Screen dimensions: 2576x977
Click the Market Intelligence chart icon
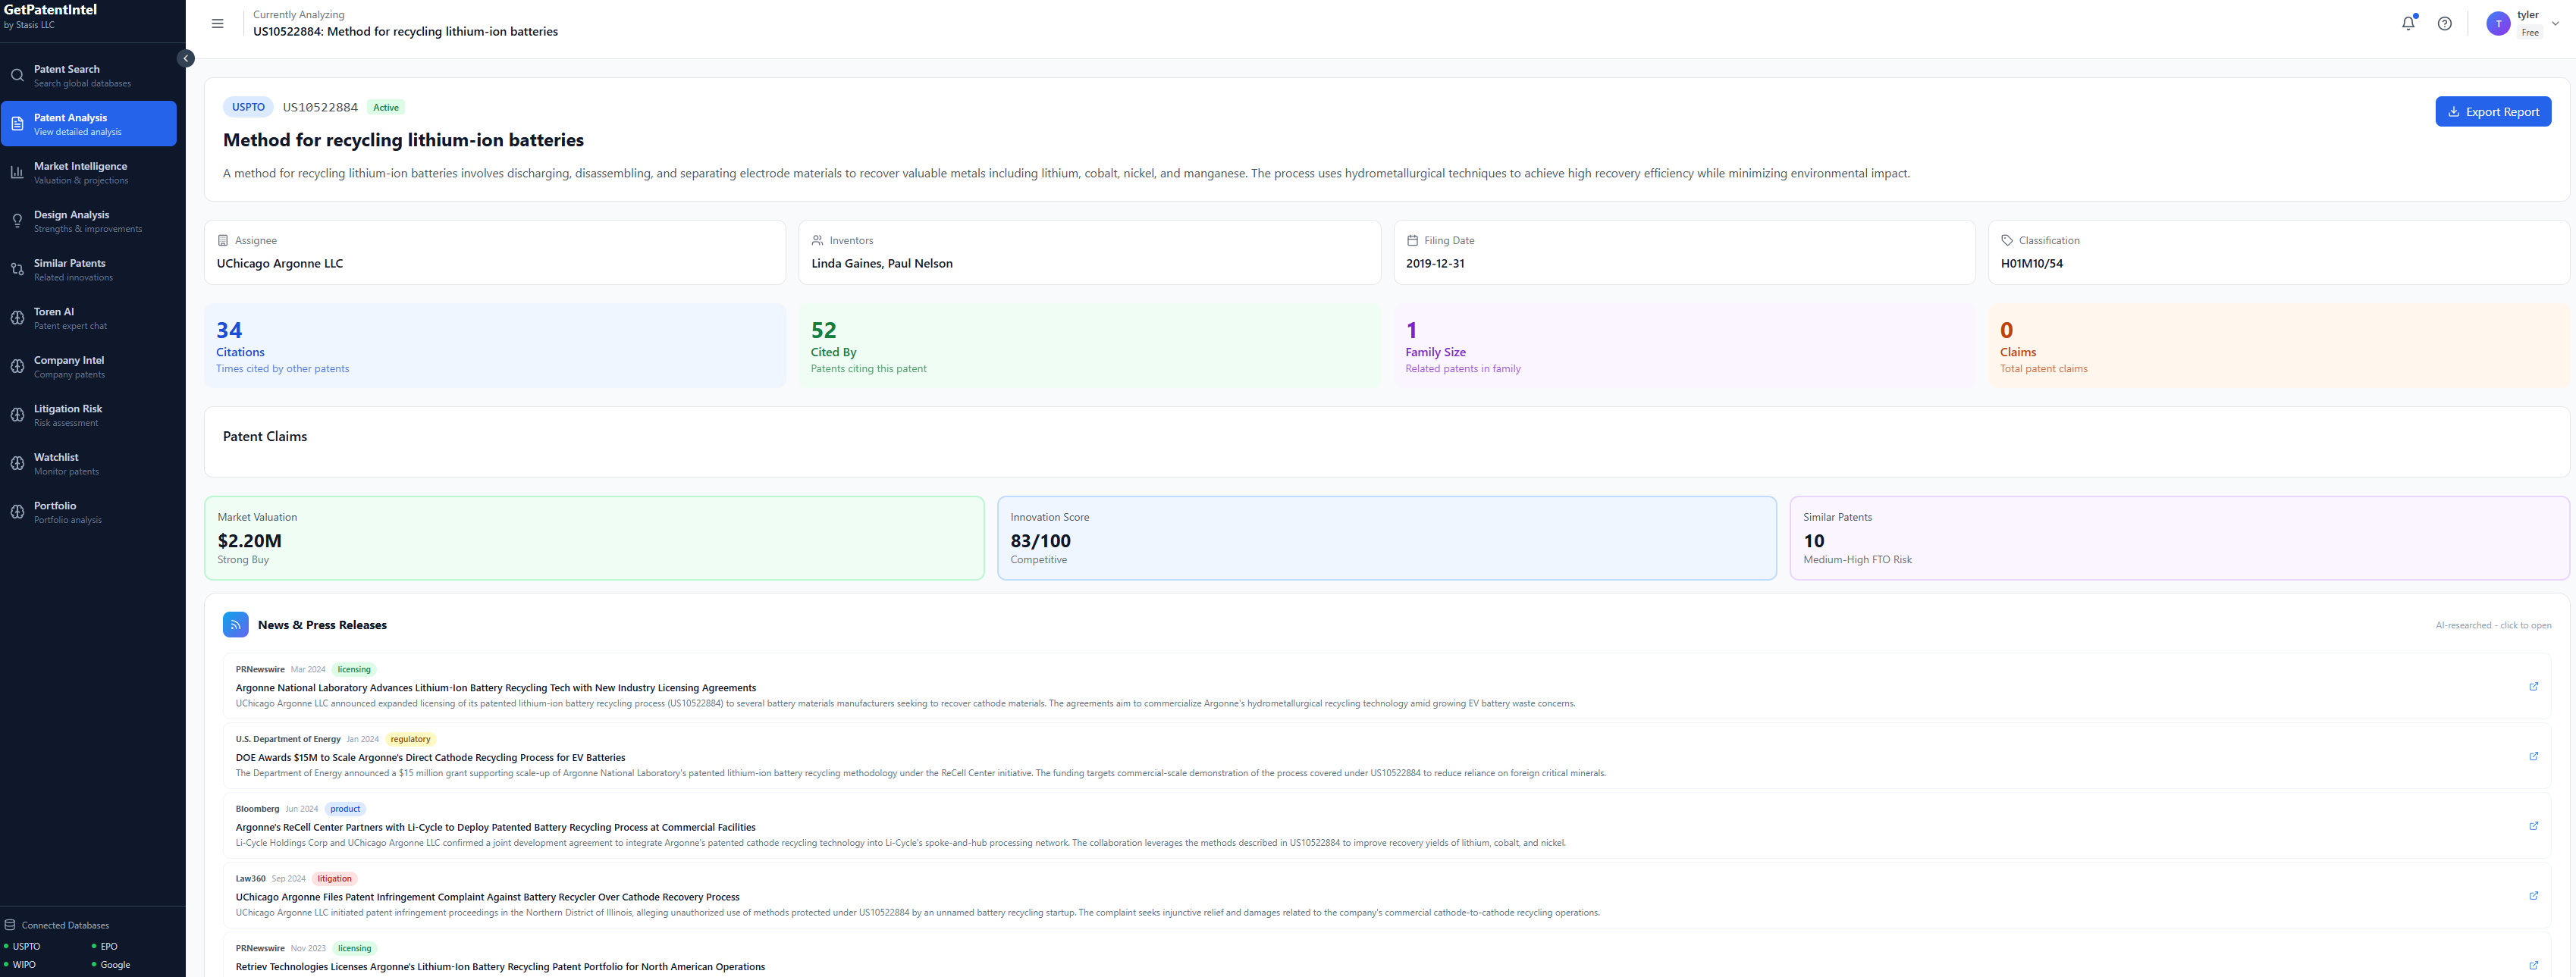[x=17, y=173]
